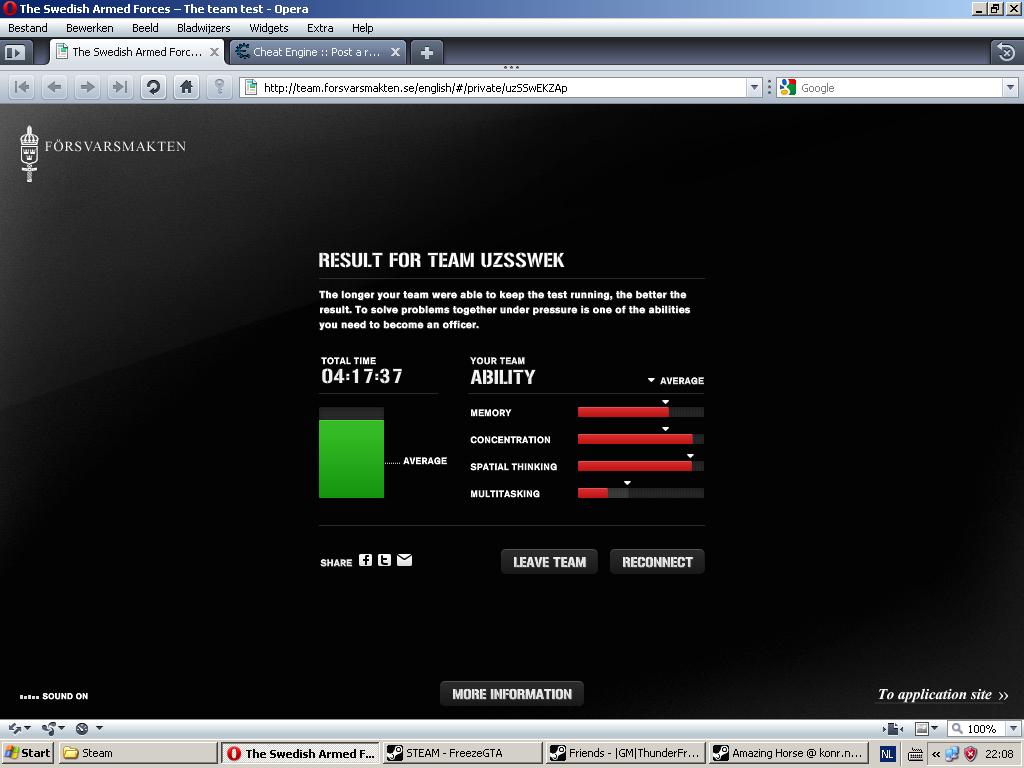
Task: Click the system clock 22:08
Action: tap(999, 754)
